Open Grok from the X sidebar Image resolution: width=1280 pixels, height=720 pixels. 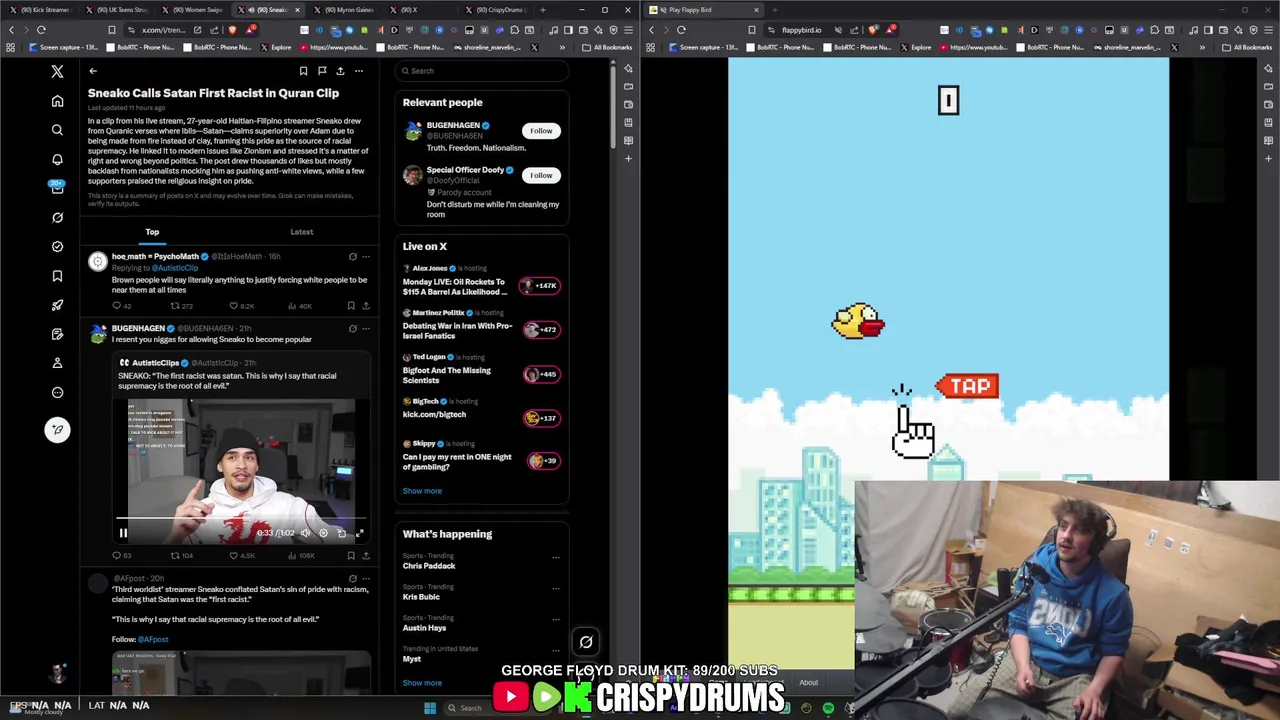pos(57,217)
